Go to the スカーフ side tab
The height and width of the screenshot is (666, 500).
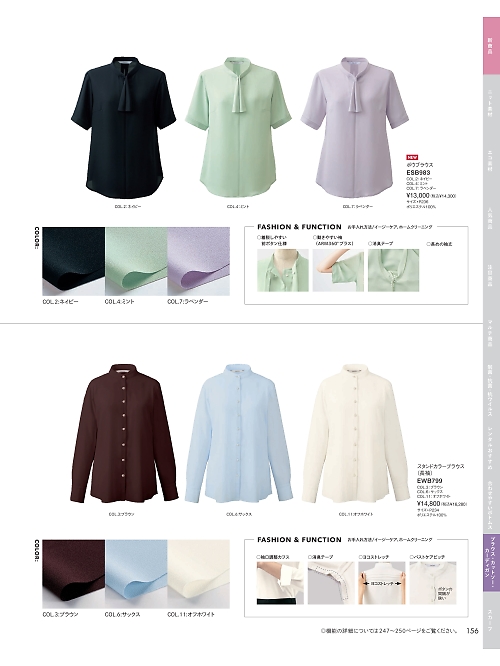(491, 619)
